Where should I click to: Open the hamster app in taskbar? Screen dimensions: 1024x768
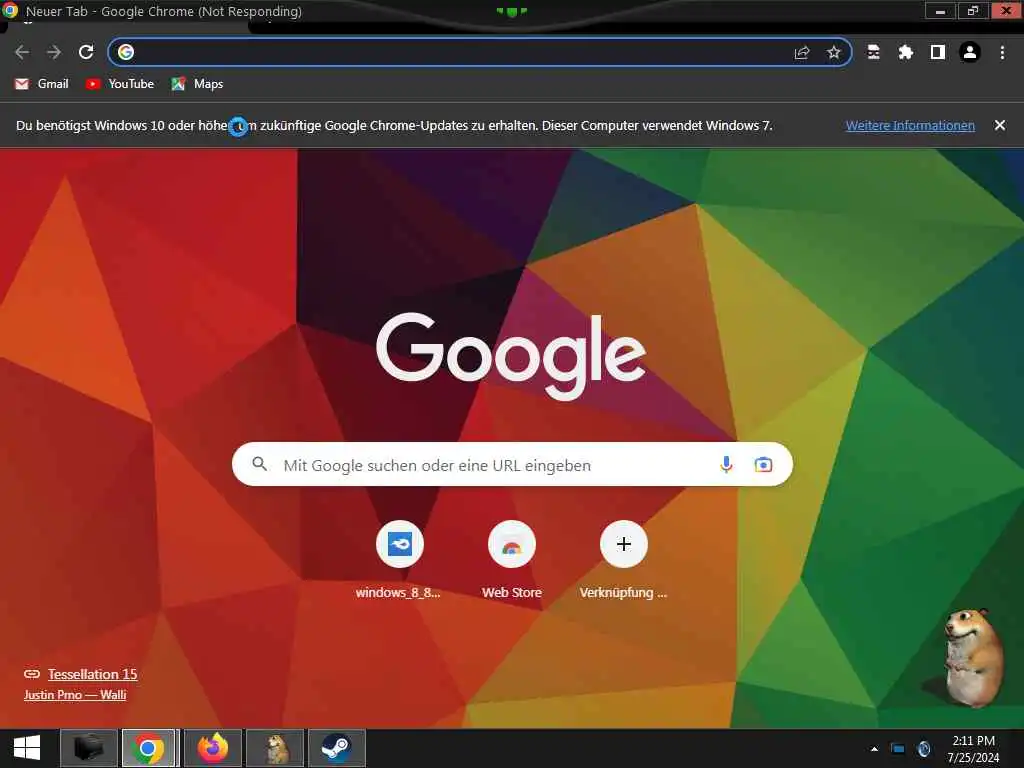tap(275, 748)
